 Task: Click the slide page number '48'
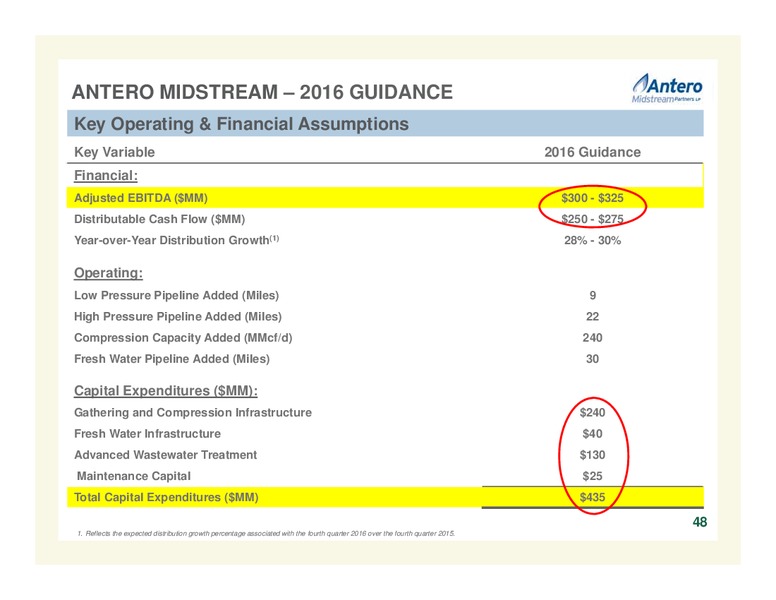click(700, 522)
